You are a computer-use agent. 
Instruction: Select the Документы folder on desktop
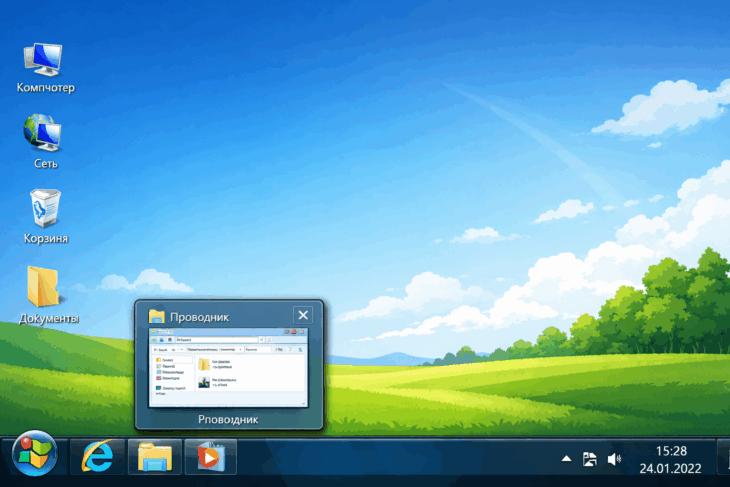tap(47, 295)
